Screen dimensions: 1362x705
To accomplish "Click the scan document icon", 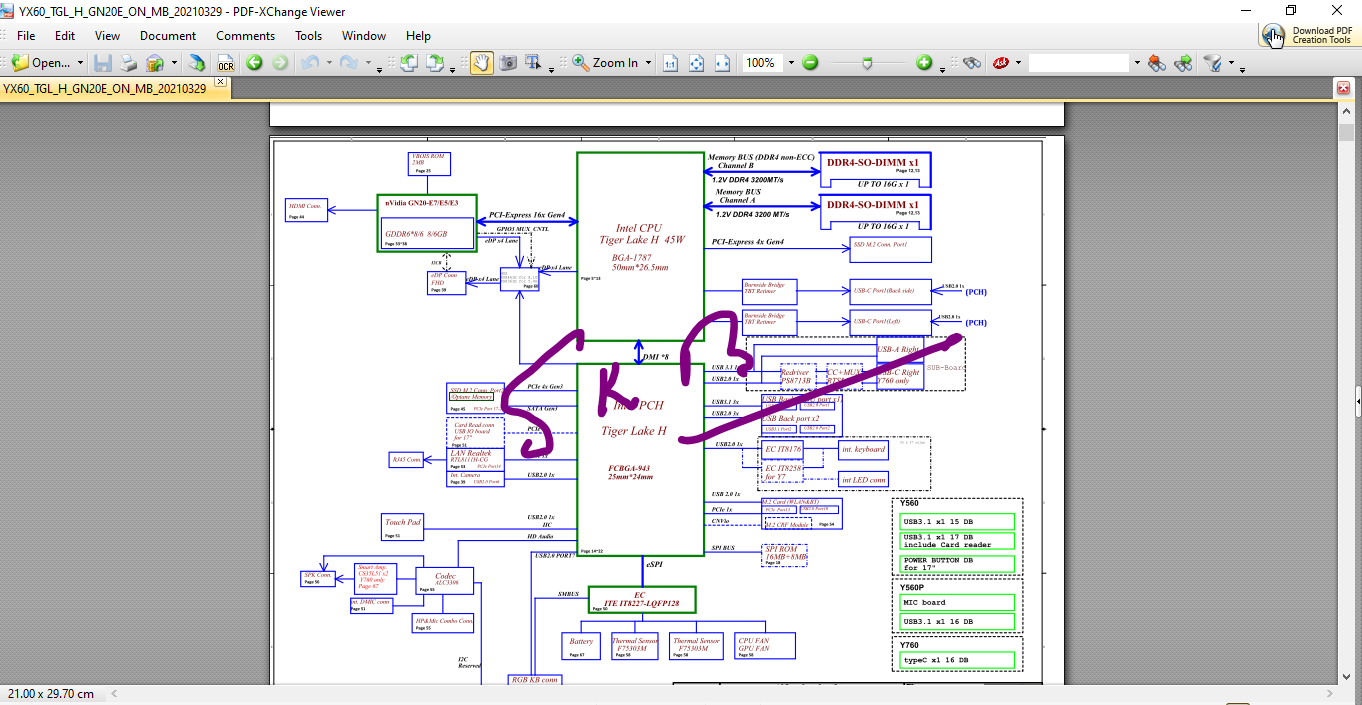I will coord(198,62).
